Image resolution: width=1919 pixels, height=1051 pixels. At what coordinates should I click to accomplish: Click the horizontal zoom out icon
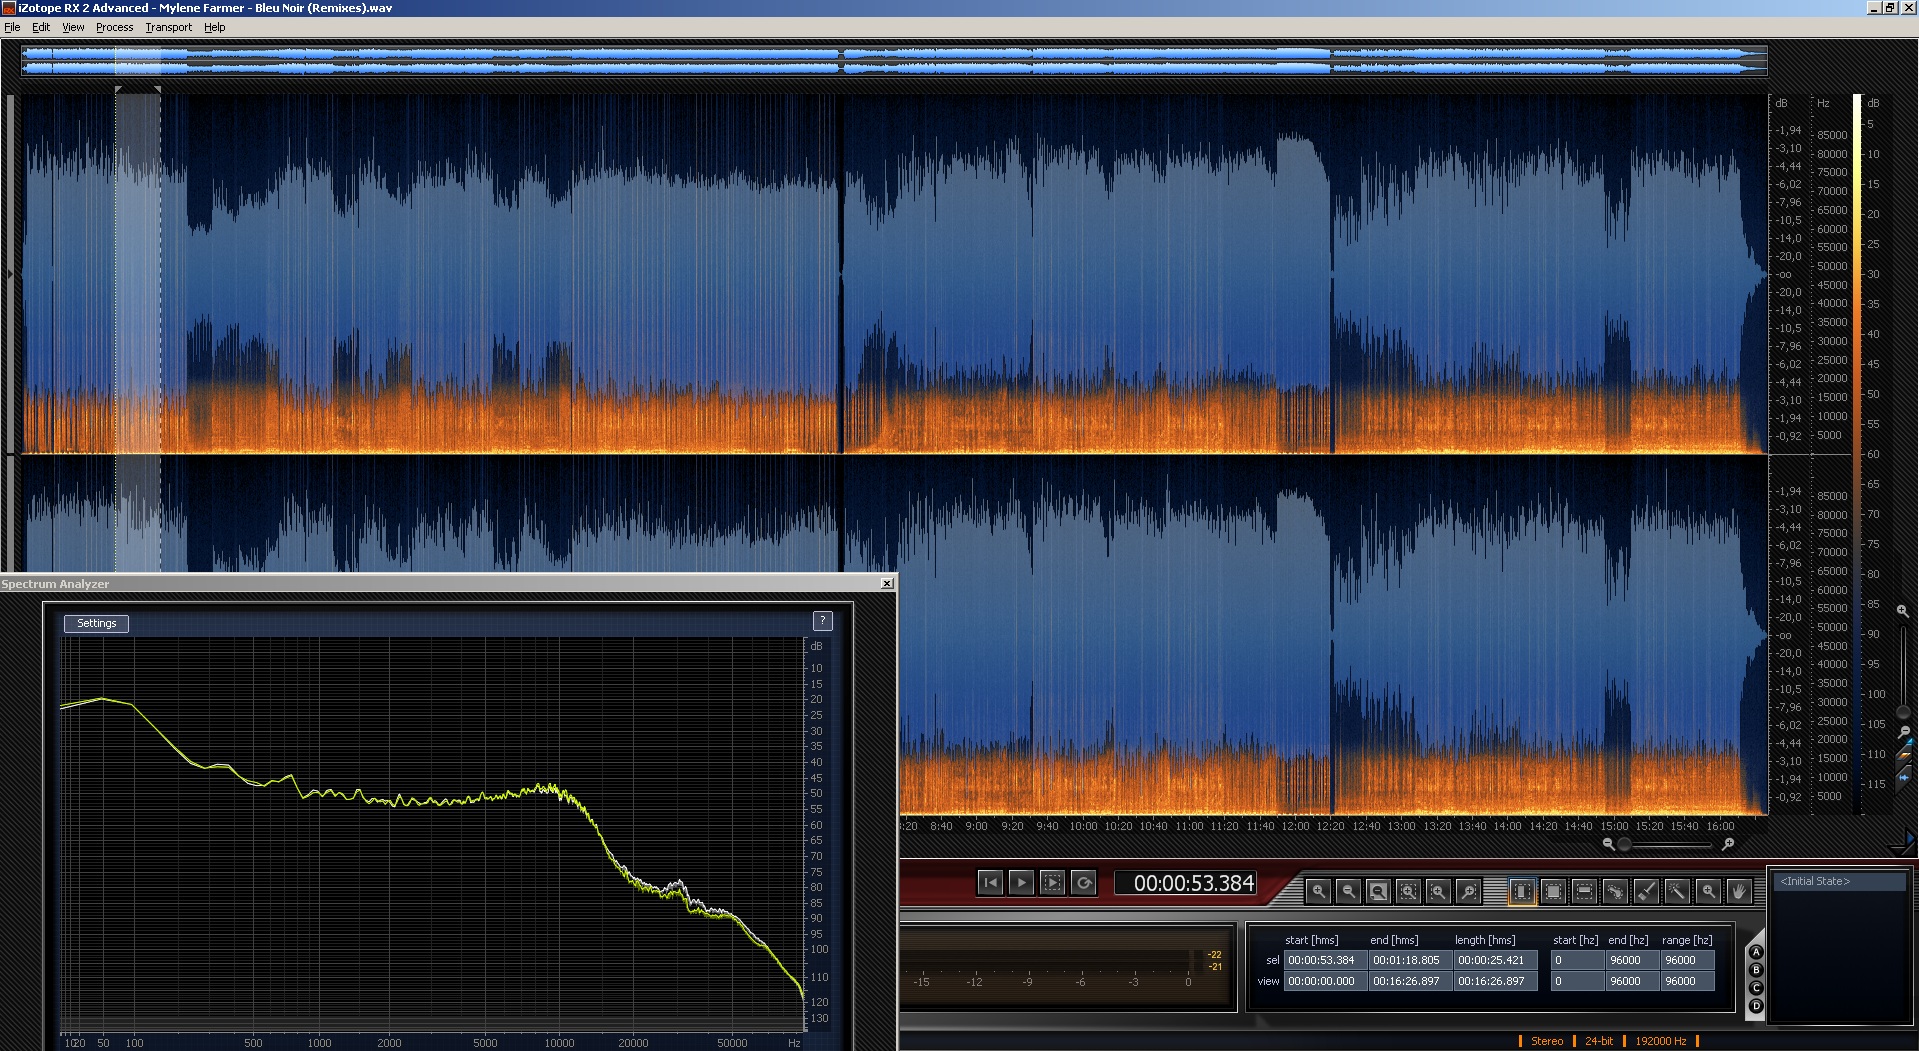[1348, 890]
